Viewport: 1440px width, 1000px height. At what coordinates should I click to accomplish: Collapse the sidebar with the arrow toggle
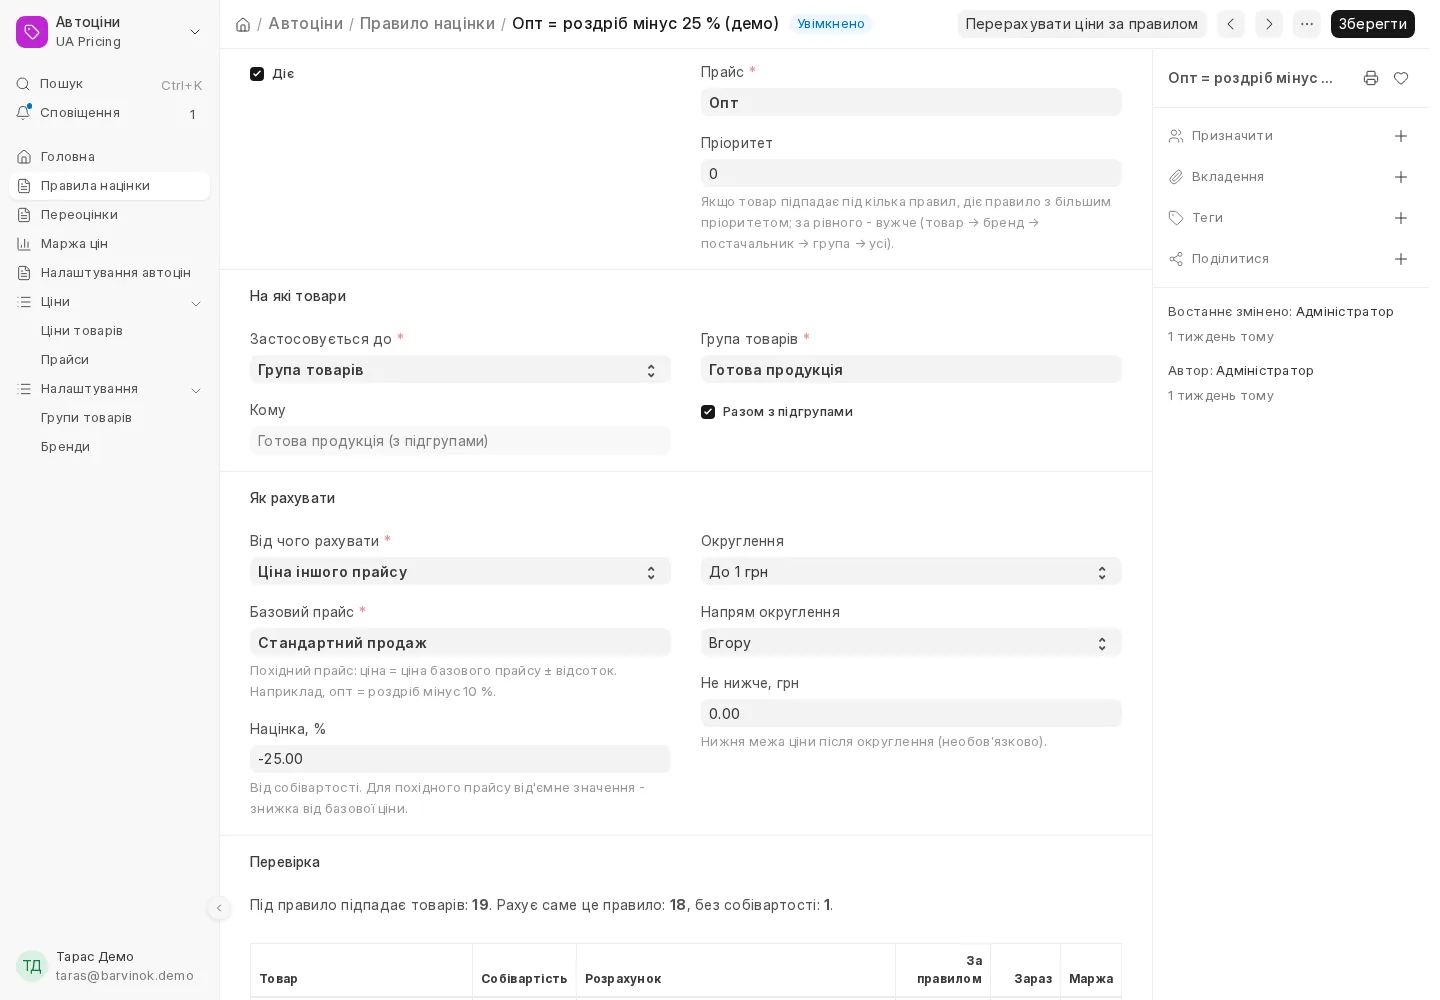219,908
